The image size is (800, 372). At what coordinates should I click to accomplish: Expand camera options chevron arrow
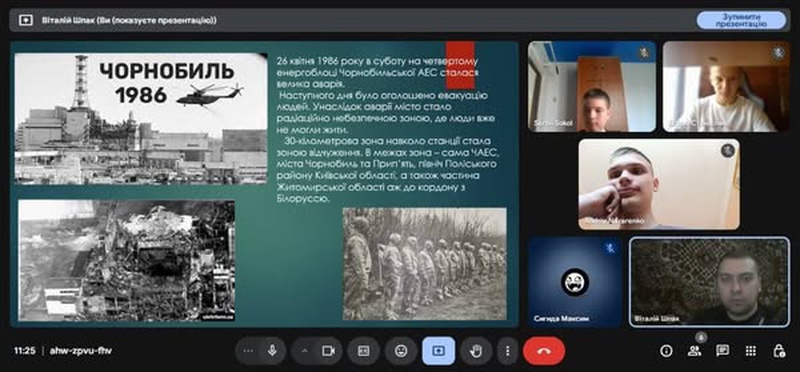tap(304, 351)
